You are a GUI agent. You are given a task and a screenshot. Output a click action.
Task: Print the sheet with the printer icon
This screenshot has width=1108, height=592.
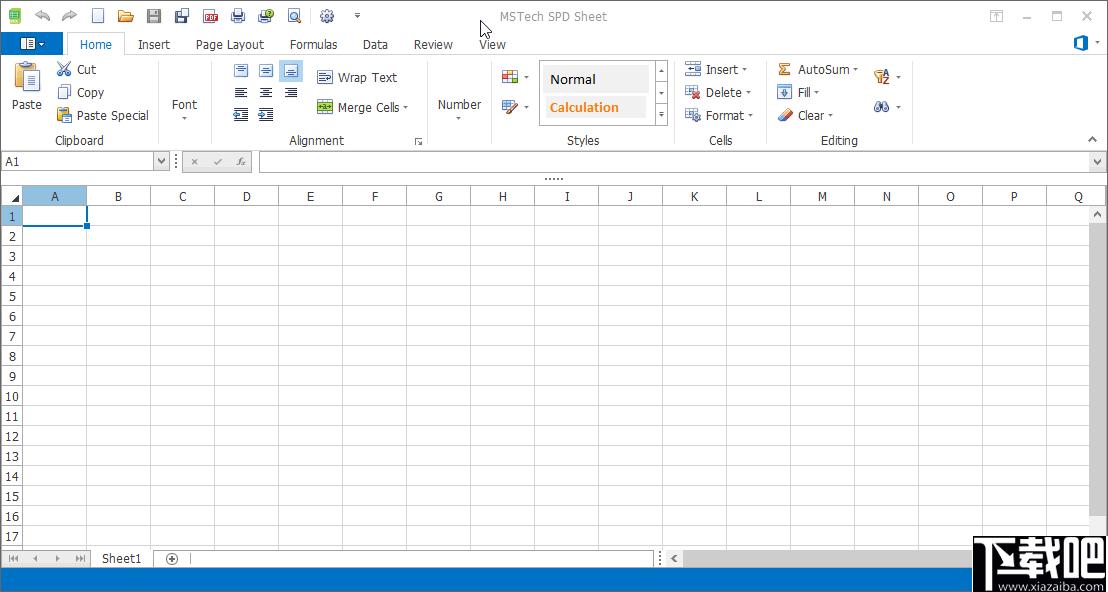pos(238,16)
